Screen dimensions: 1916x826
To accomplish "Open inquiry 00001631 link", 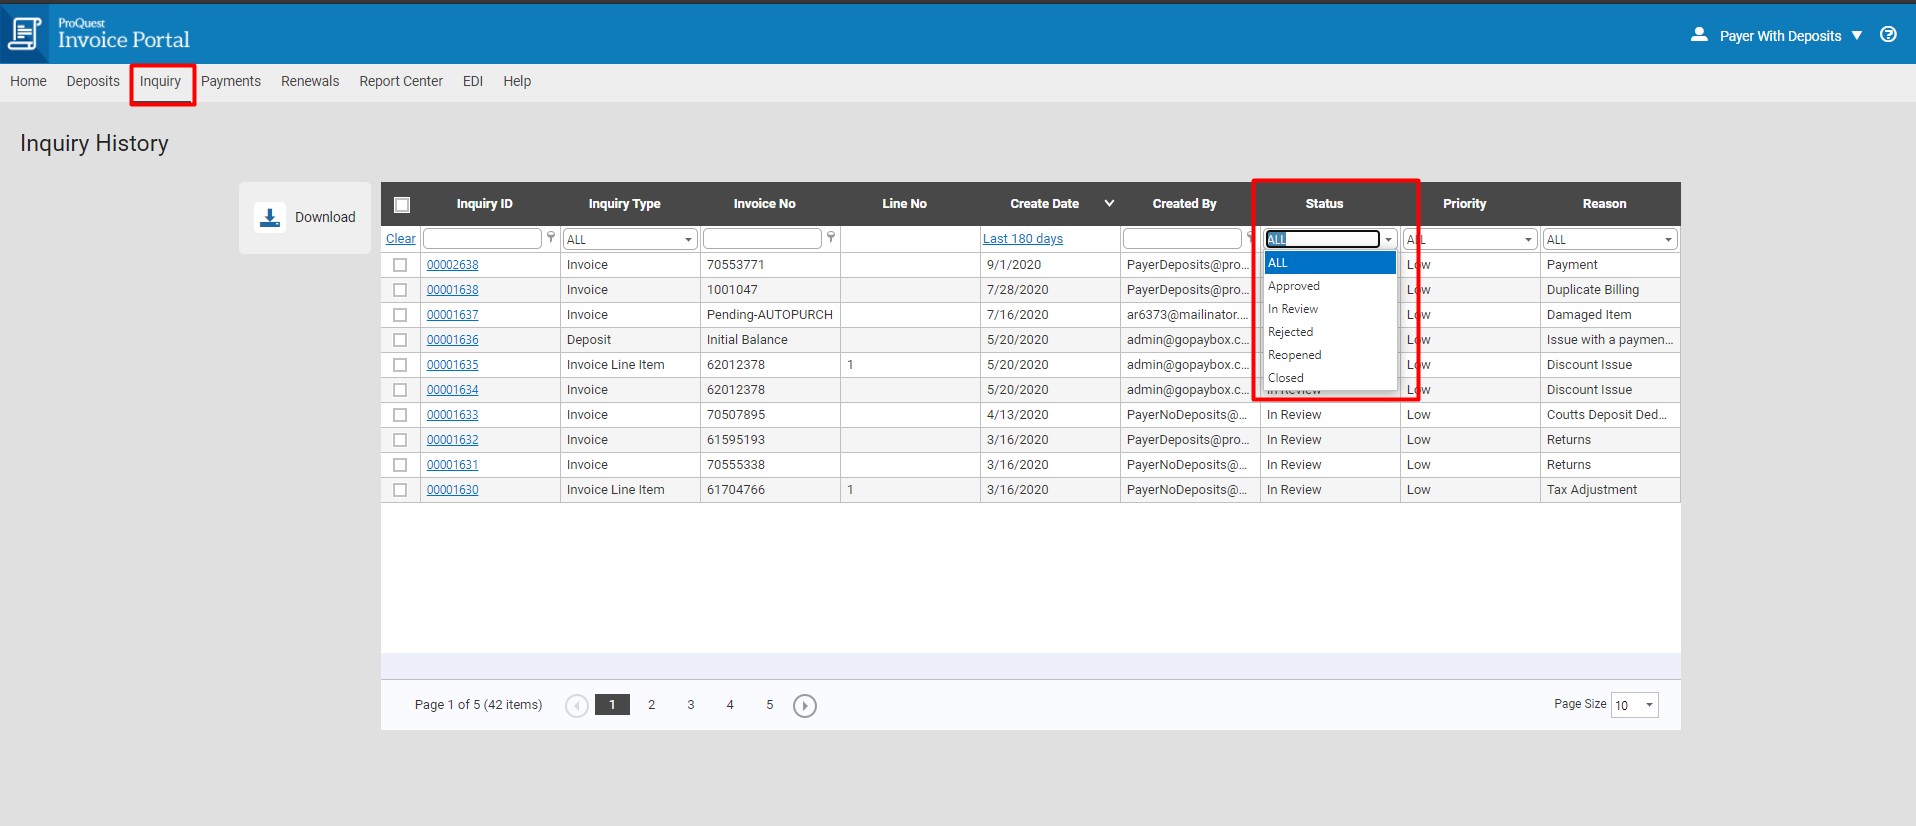I will (x=453, y=465).
